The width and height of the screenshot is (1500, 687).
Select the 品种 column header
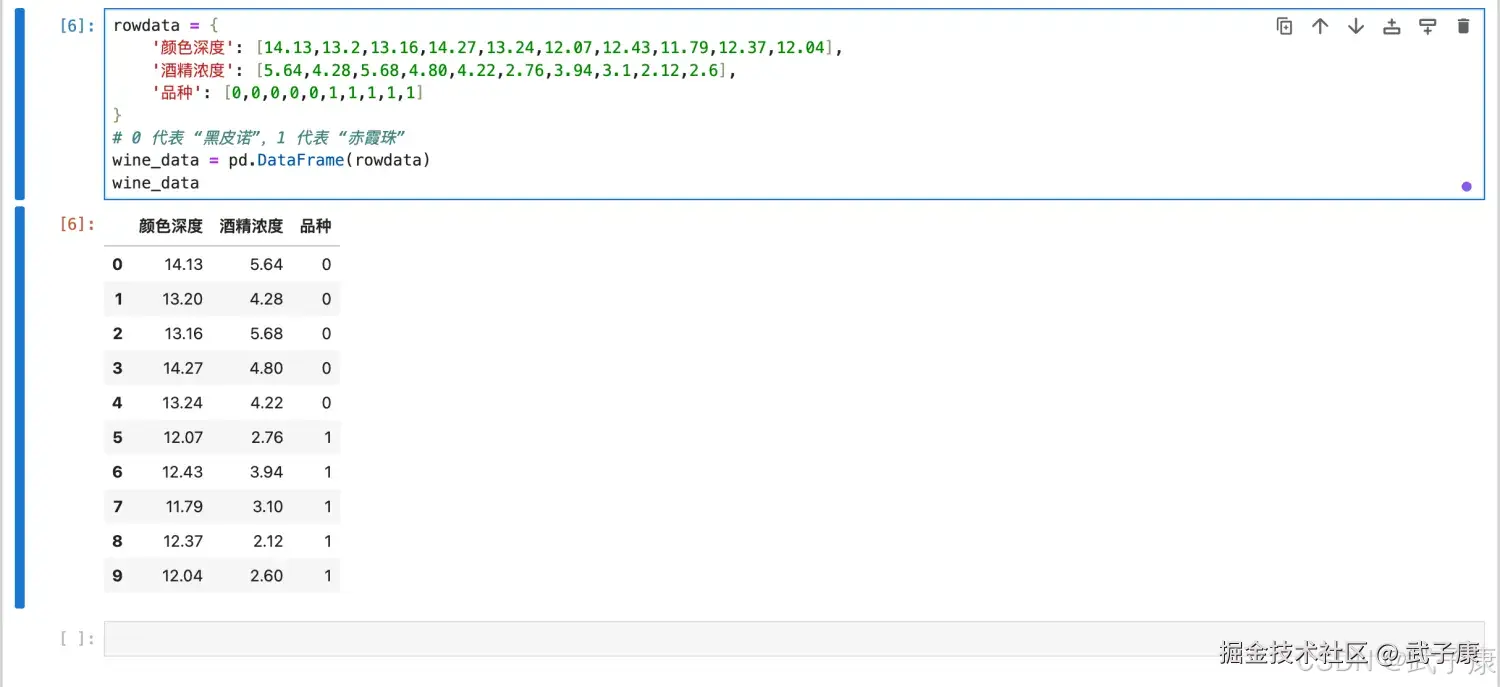coord(316,226)
